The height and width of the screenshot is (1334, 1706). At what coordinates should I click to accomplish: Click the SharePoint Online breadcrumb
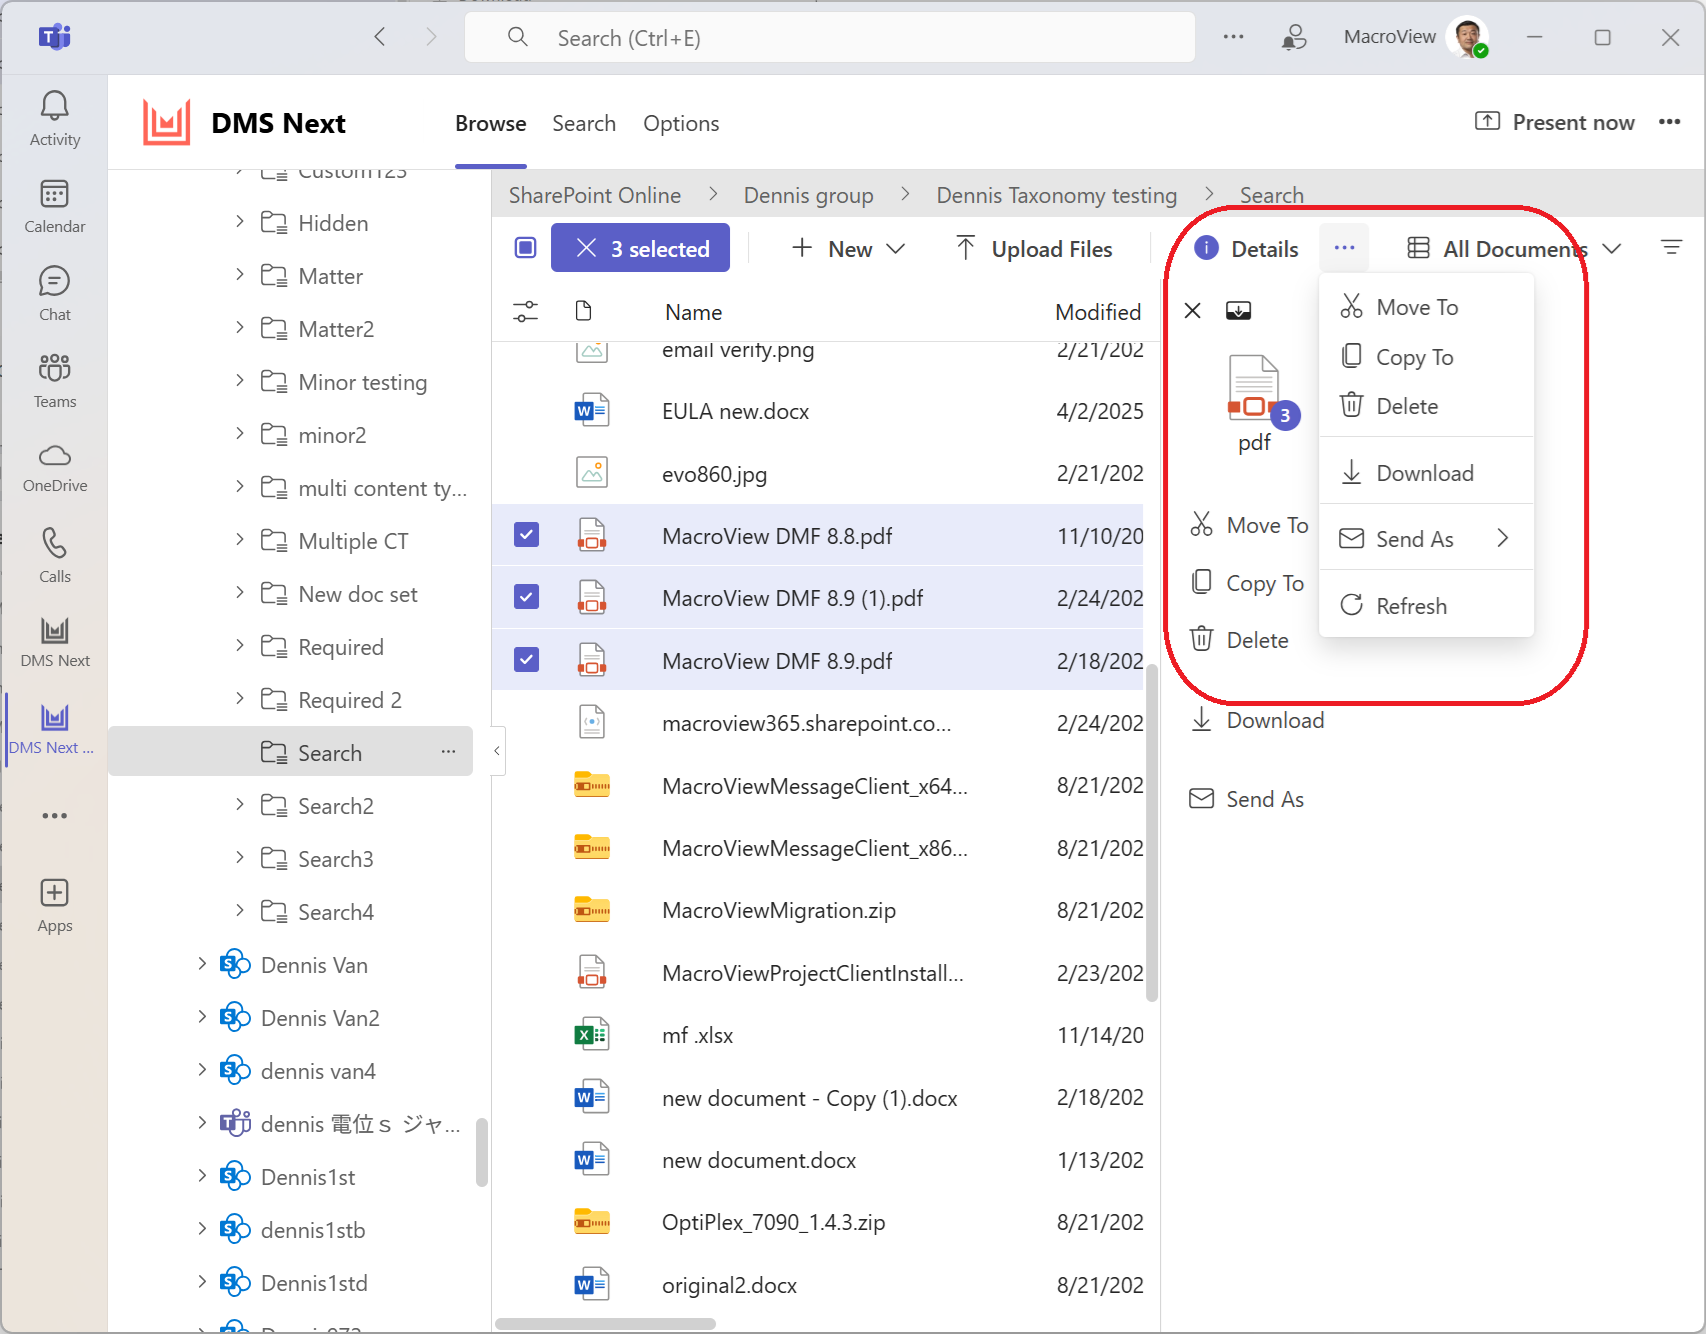click(594, 195)
